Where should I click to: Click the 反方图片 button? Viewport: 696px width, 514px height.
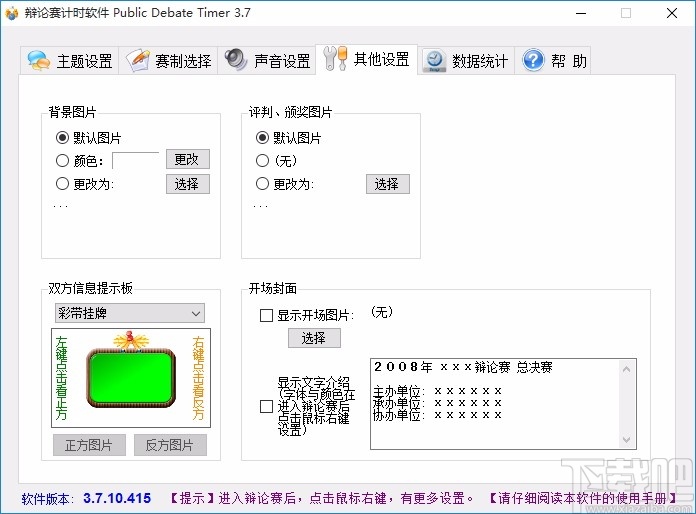(170, 445)
